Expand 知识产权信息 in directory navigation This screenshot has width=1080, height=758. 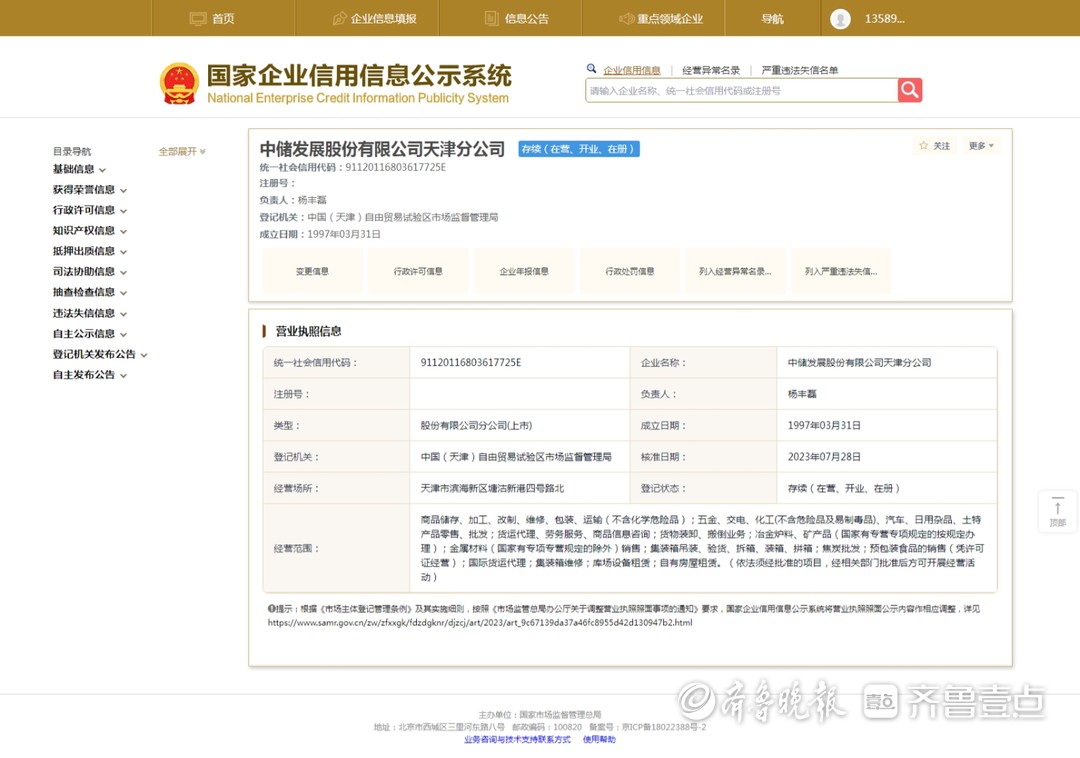pos(90,231)
